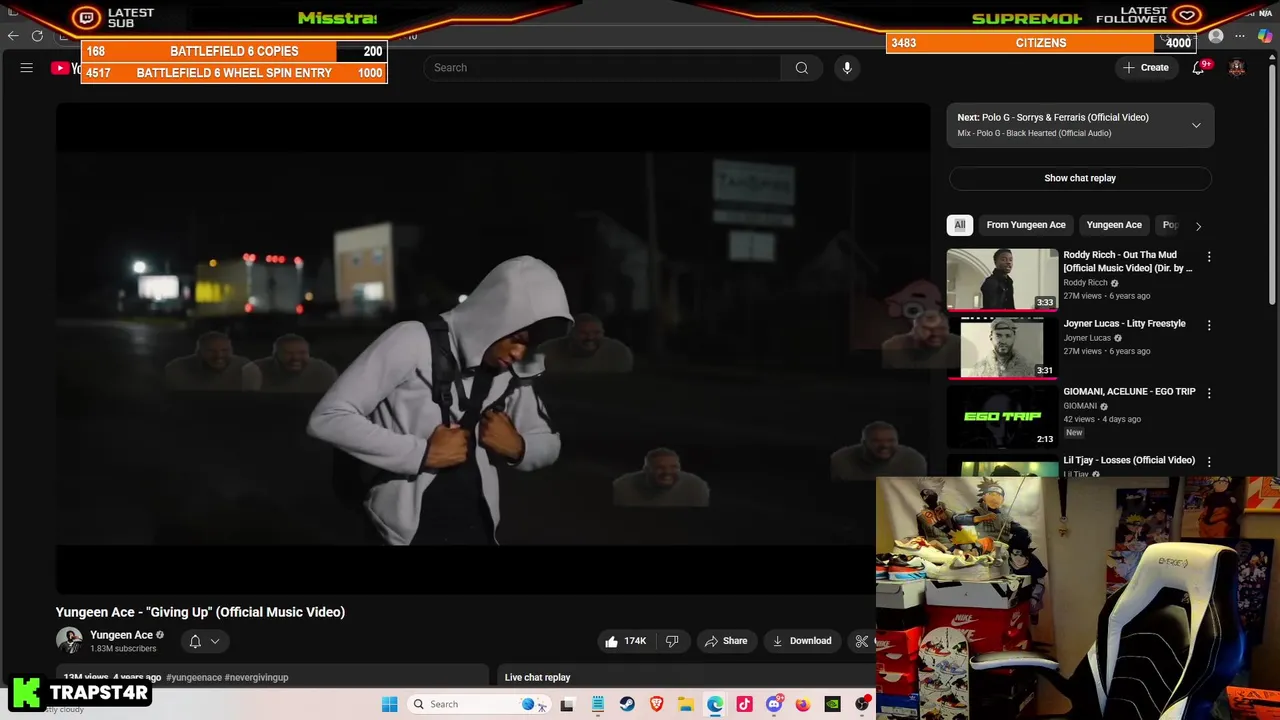Open Lil Tjay - Losses video title
This screenshot has width=1280, height=720.
click(x=1129, y=460)
